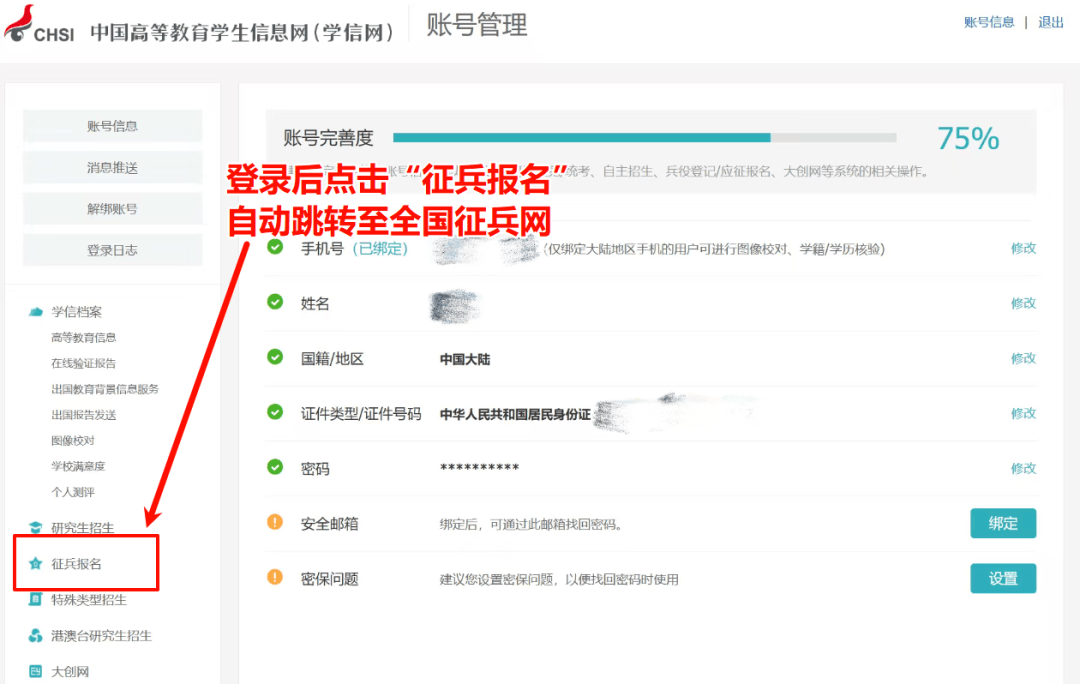Click the 退出 logout link
Screen dimensions: 1080x684
pos(1051,21)
